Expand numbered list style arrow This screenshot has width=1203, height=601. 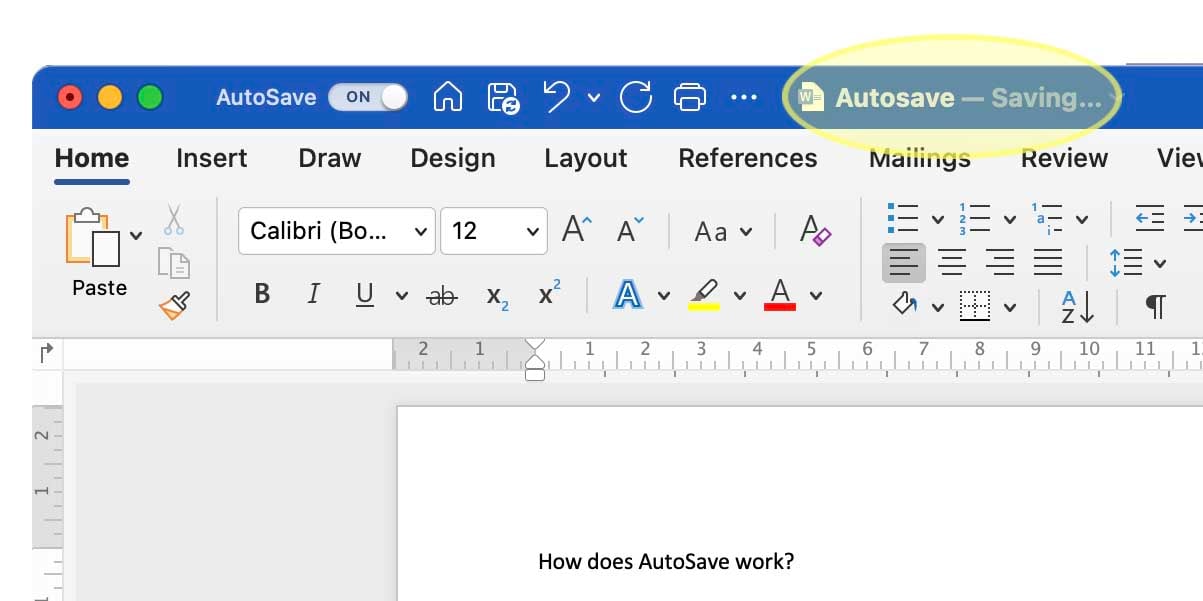coord(1010,219)
